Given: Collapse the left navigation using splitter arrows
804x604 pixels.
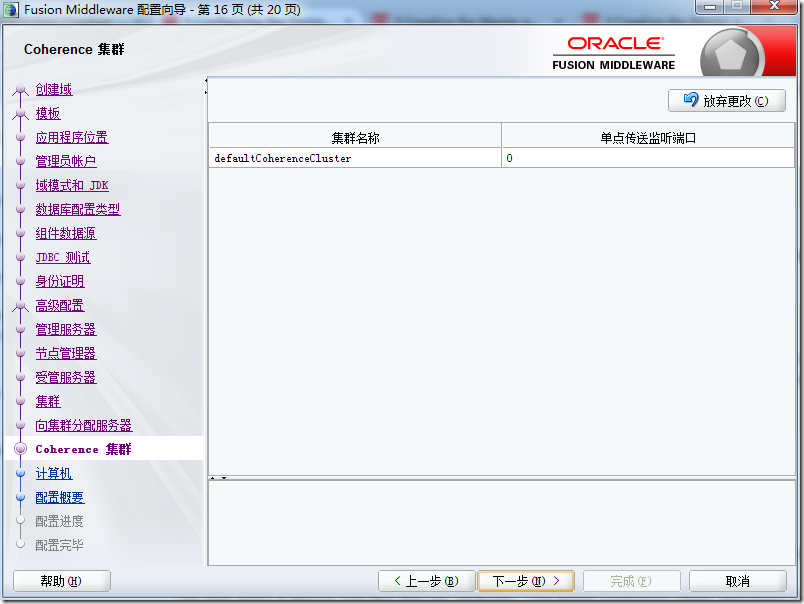Looking at the screenshot, I should coord(206,80).
